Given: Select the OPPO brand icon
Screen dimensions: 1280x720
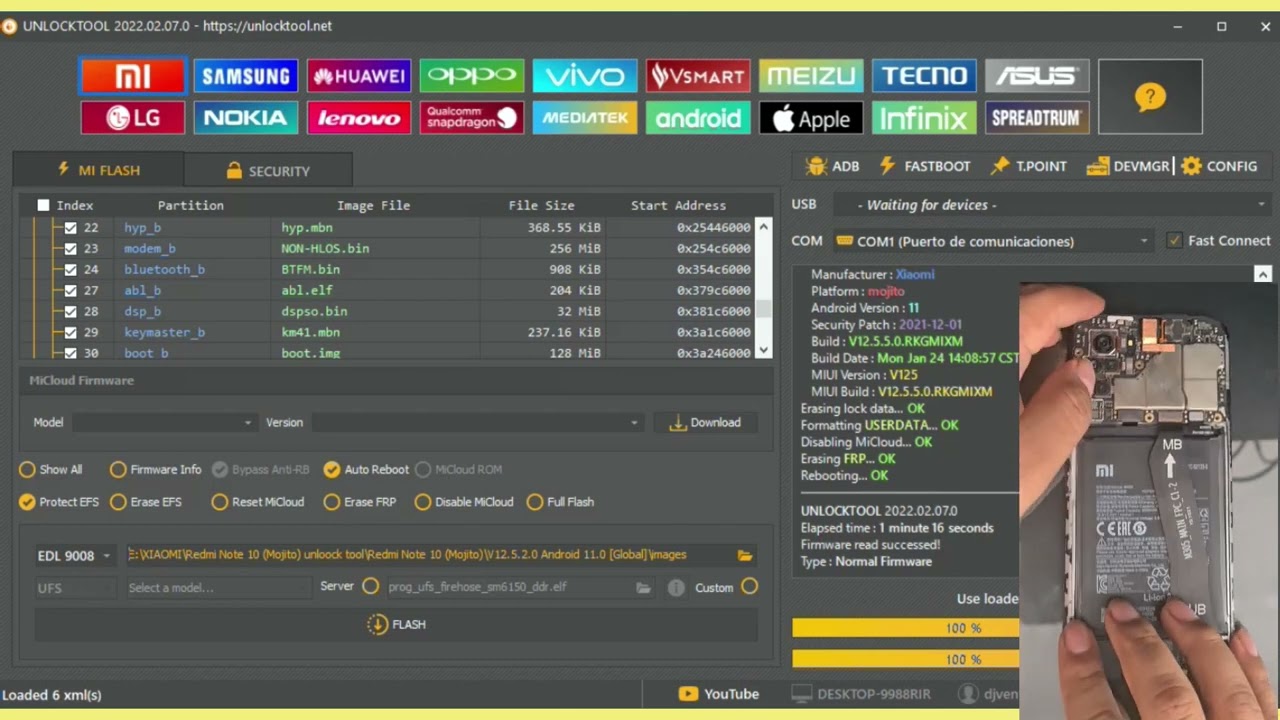Looking at the screenshot, I should tap(472, 76).
